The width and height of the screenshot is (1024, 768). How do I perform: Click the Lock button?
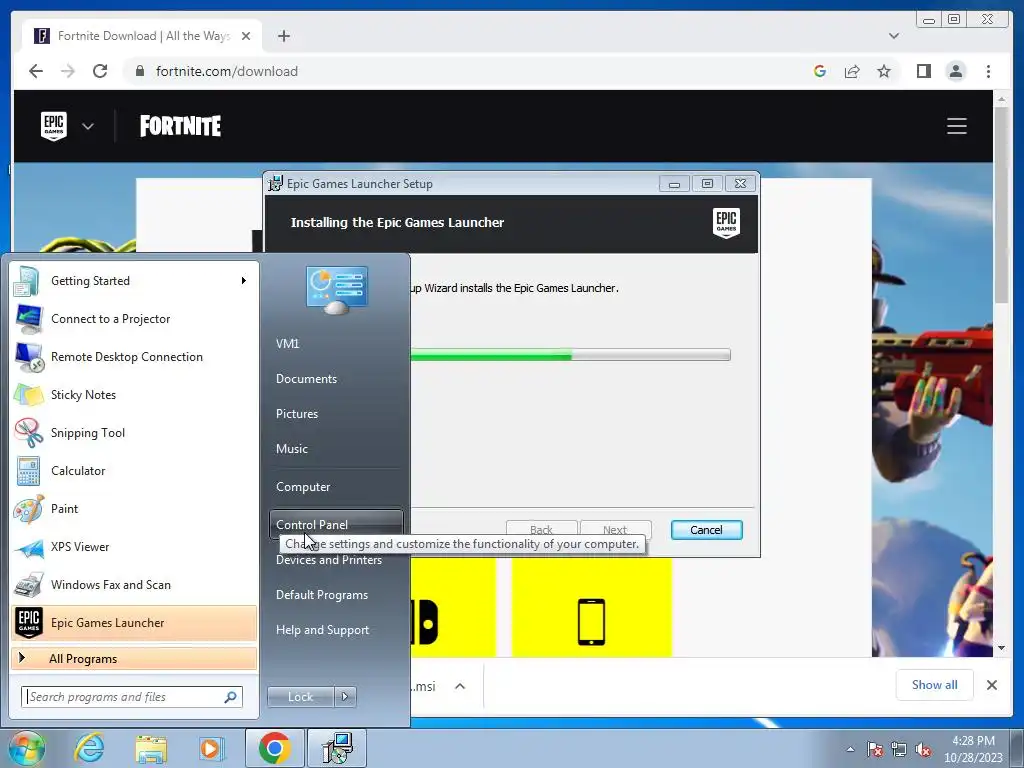300,697
